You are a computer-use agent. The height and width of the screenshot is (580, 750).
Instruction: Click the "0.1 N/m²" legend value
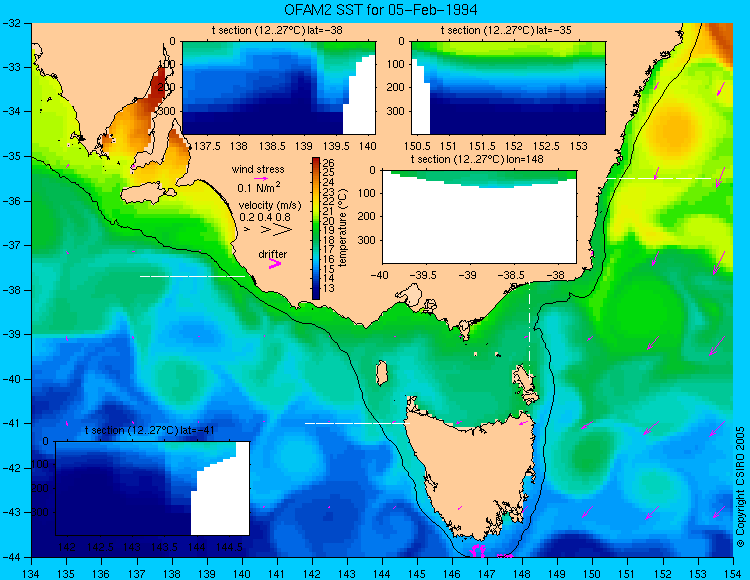(x=259, y=187)
